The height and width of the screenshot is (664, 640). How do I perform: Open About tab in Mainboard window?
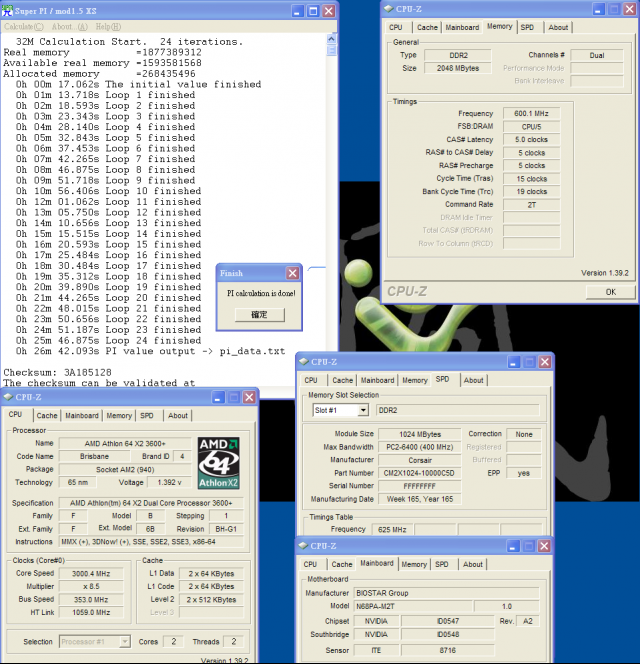coord(472,564)
